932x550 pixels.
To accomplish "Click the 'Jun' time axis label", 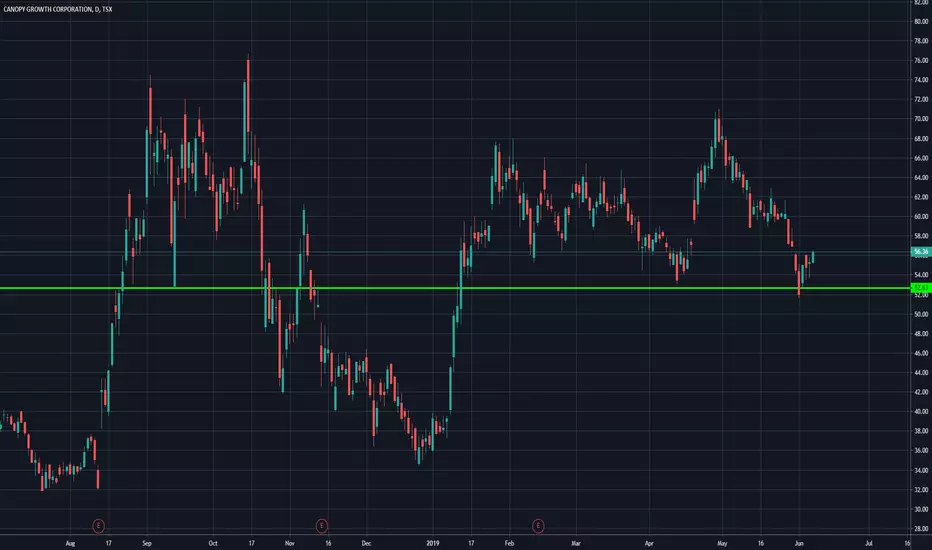I will 799,543.
